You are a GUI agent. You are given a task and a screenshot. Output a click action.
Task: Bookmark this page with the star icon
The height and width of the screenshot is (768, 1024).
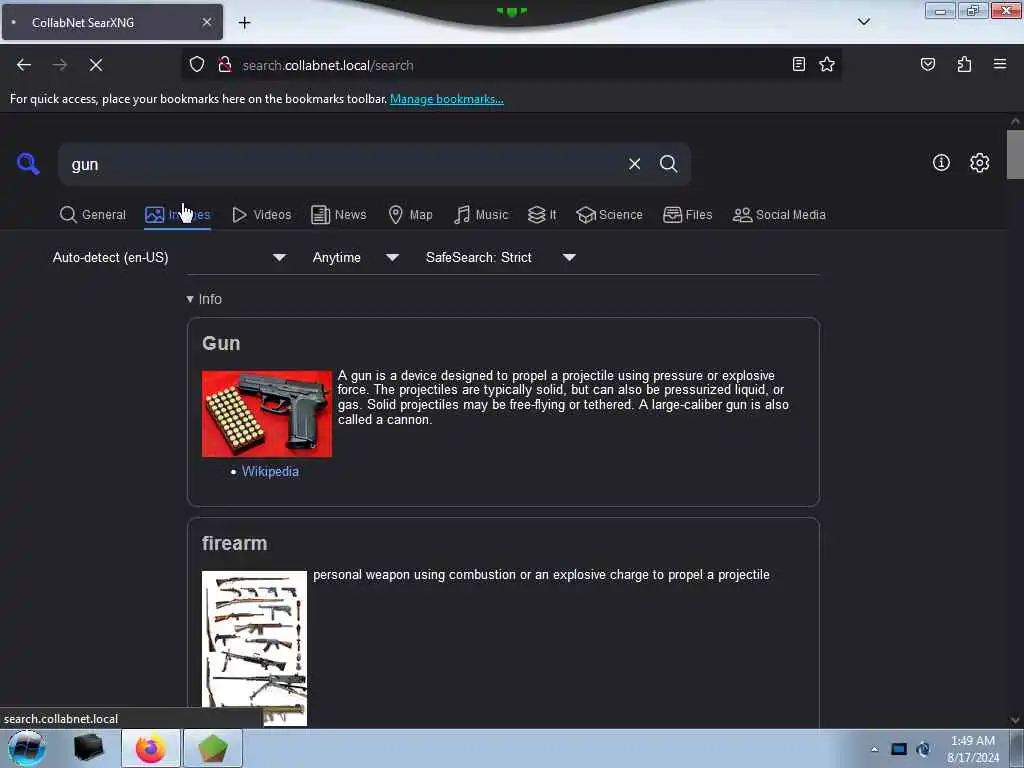[x=827, y=64]
